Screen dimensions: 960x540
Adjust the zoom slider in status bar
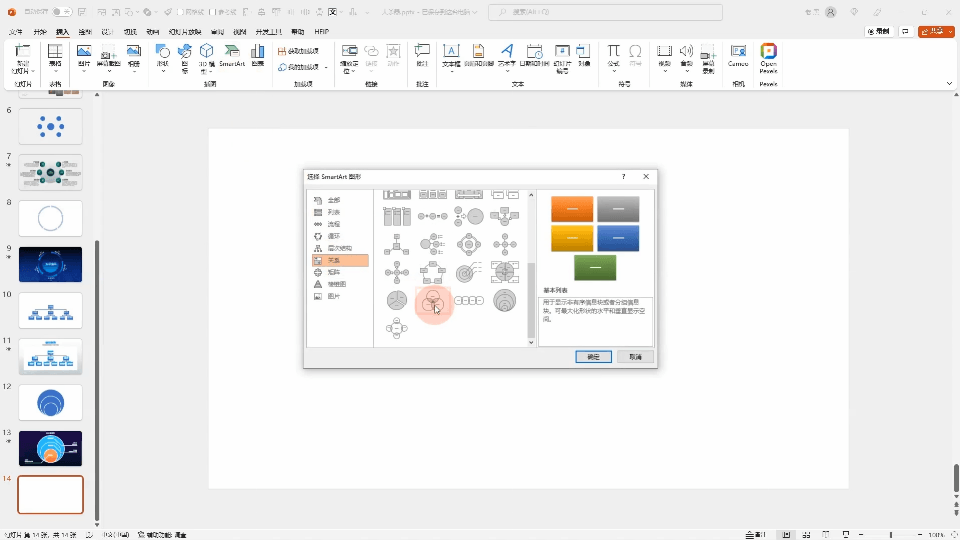click(891, 534)
